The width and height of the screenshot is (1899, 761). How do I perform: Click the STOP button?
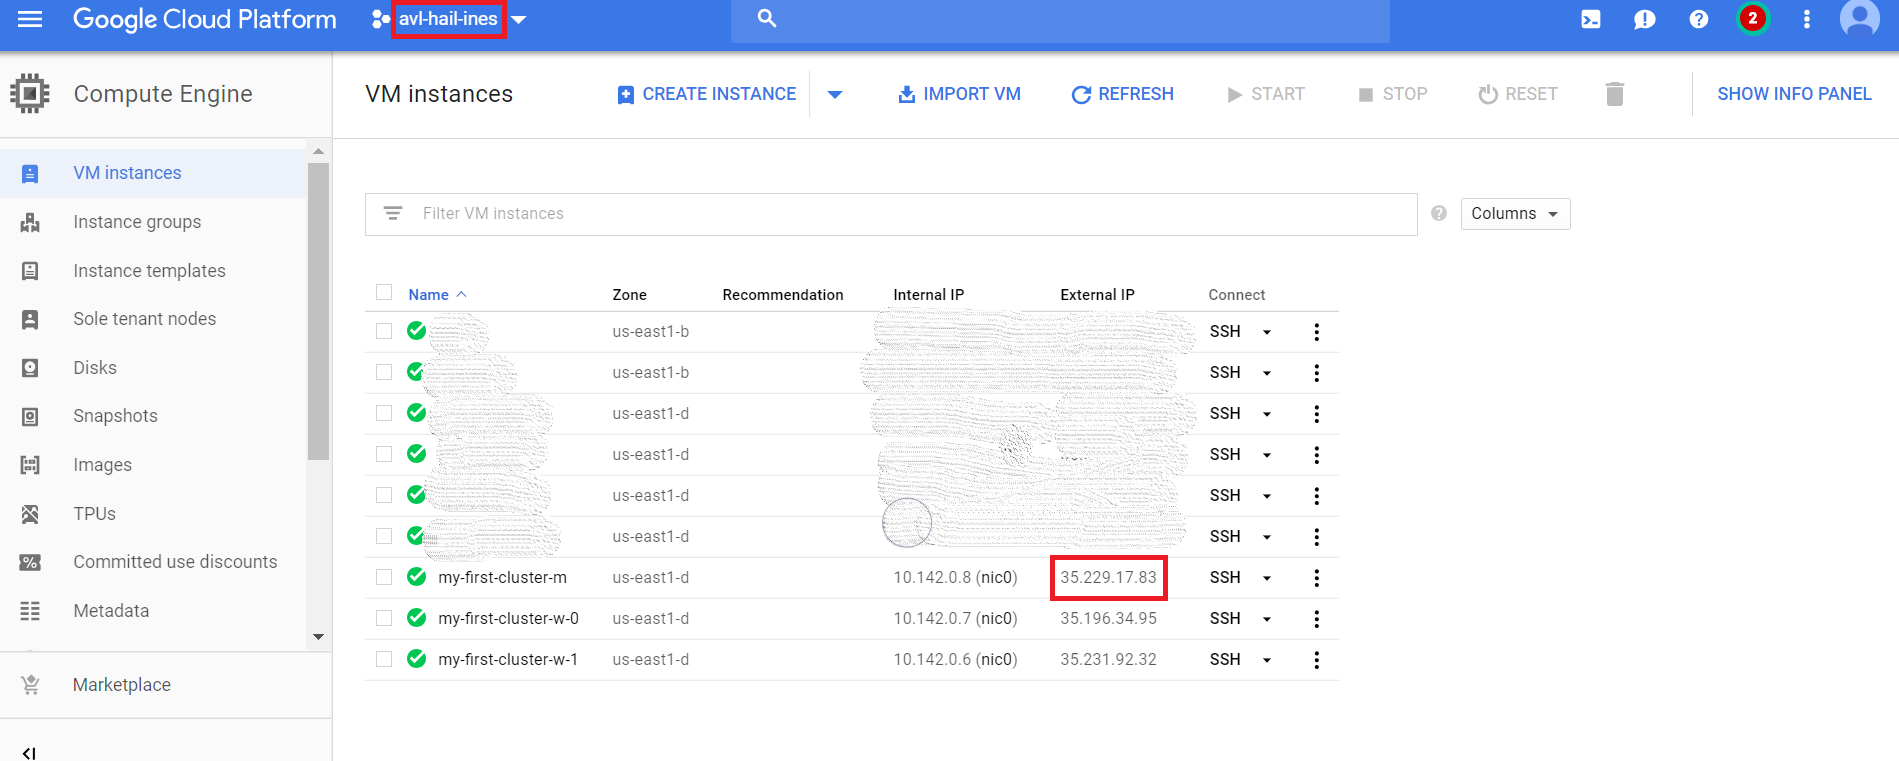[1392, 94]
